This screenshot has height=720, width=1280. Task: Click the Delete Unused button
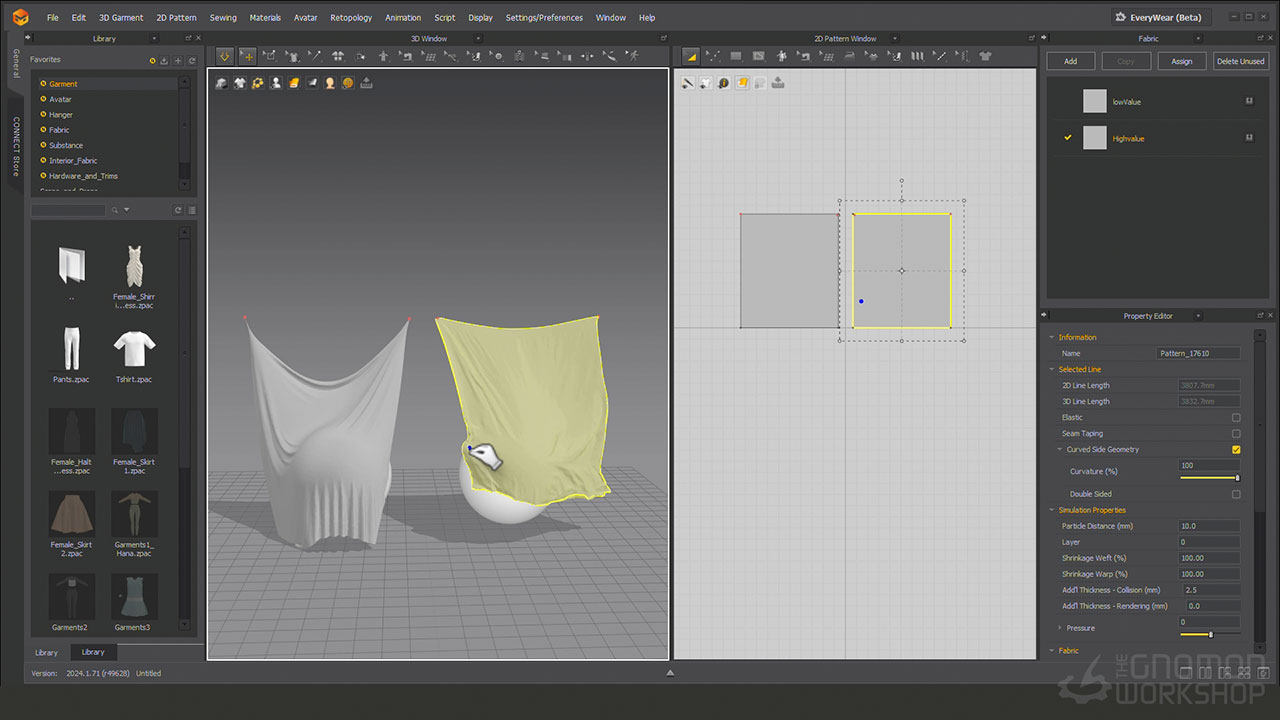(x=1240, y=61)
